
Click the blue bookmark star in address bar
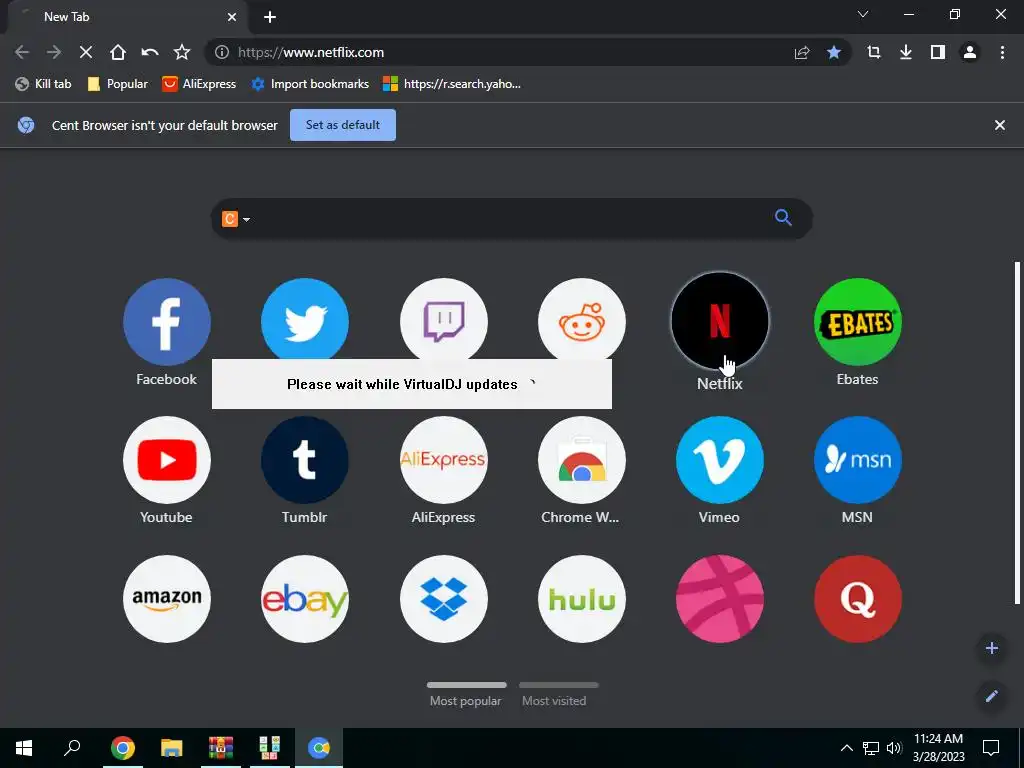pos(834,52)
